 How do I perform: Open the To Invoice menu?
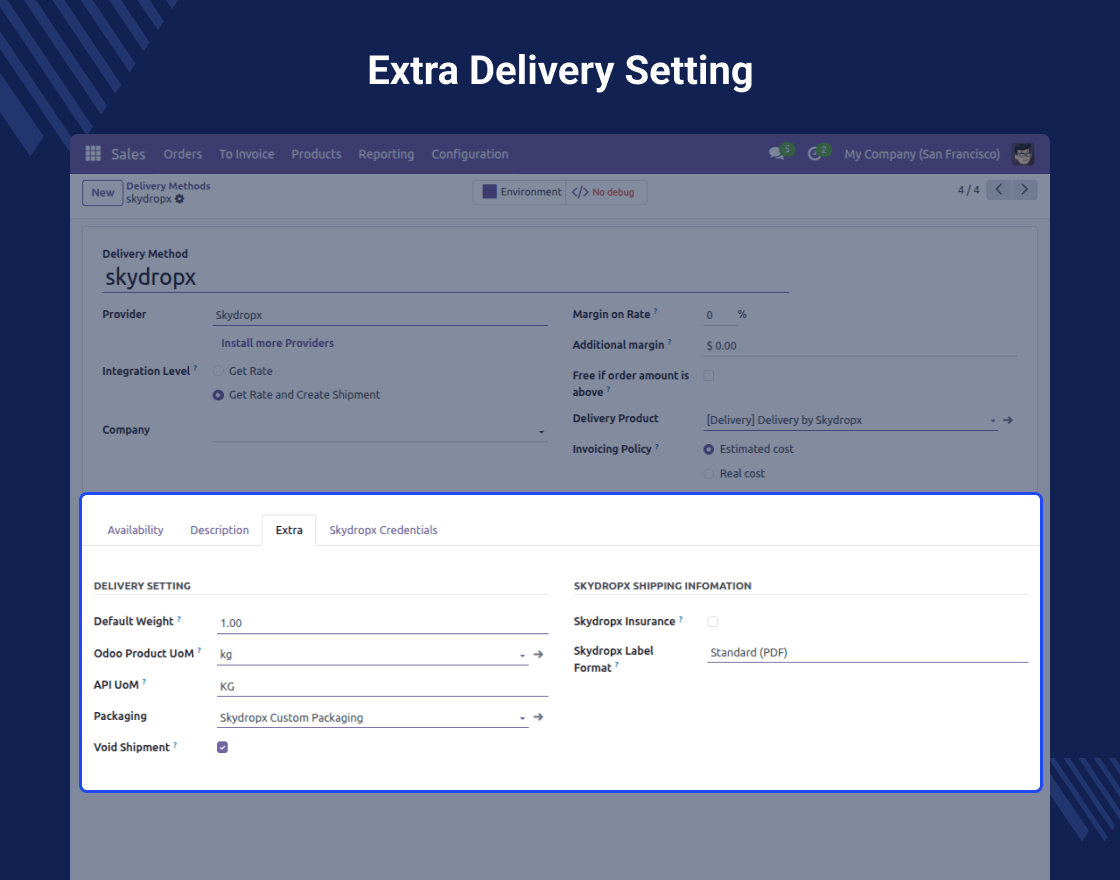246,154
